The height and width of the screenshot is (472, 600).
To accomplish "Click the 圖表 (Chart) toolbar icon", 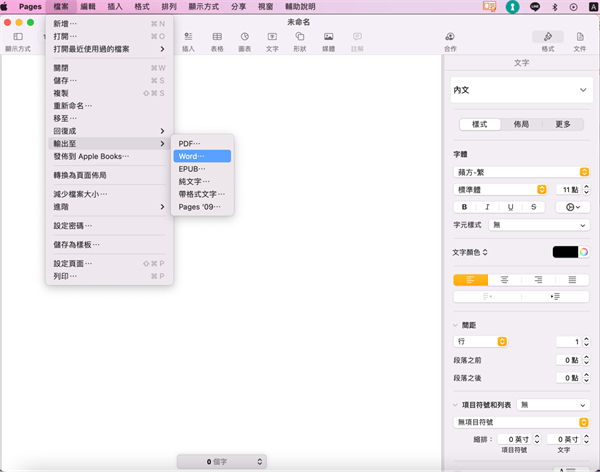I will (x=245, y=38).
